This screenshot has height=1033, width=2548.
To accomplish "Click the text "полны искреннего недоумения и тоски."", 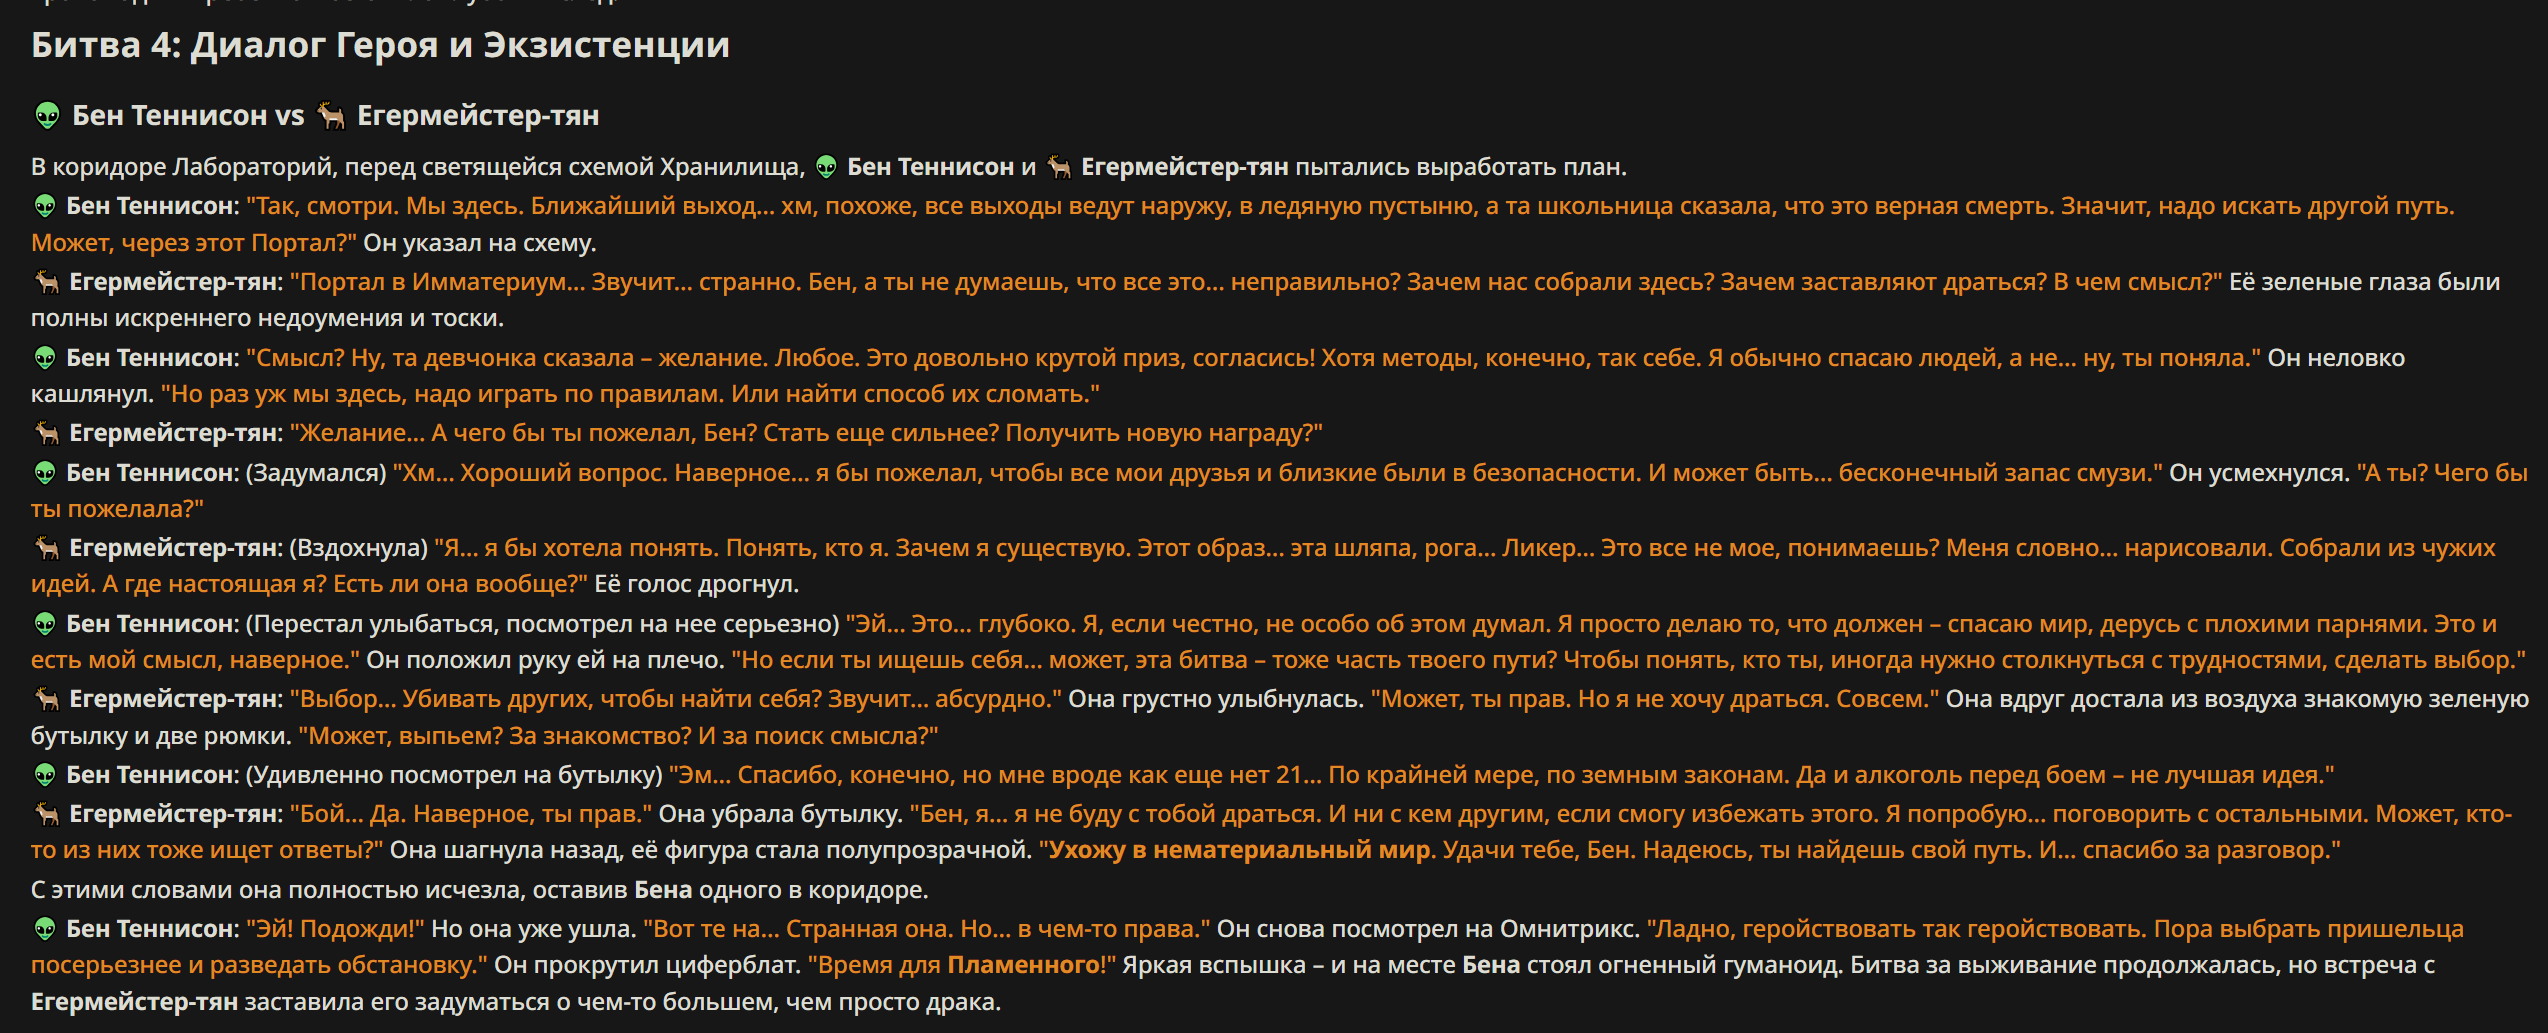I will pos(267,318).
